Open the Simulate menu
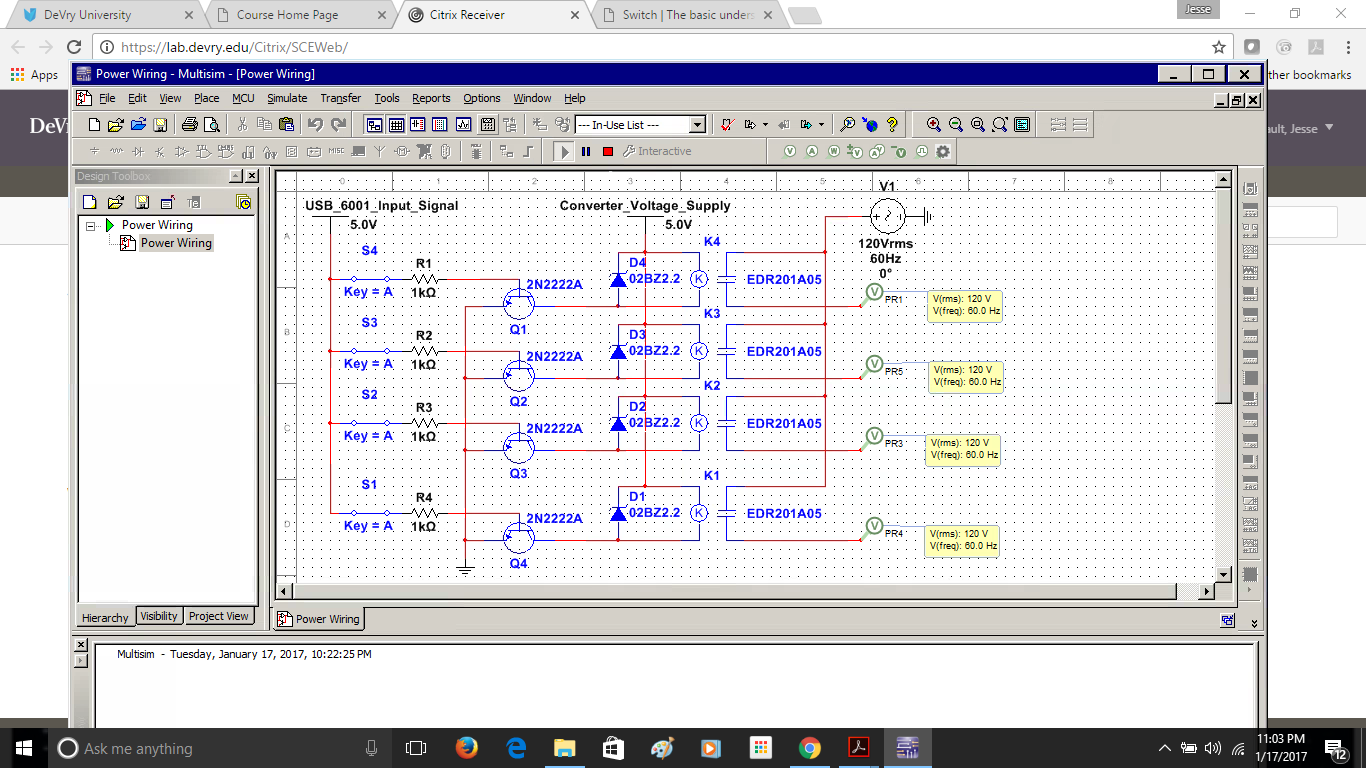Screen dimensions: 1366x768 pos(286,98)
